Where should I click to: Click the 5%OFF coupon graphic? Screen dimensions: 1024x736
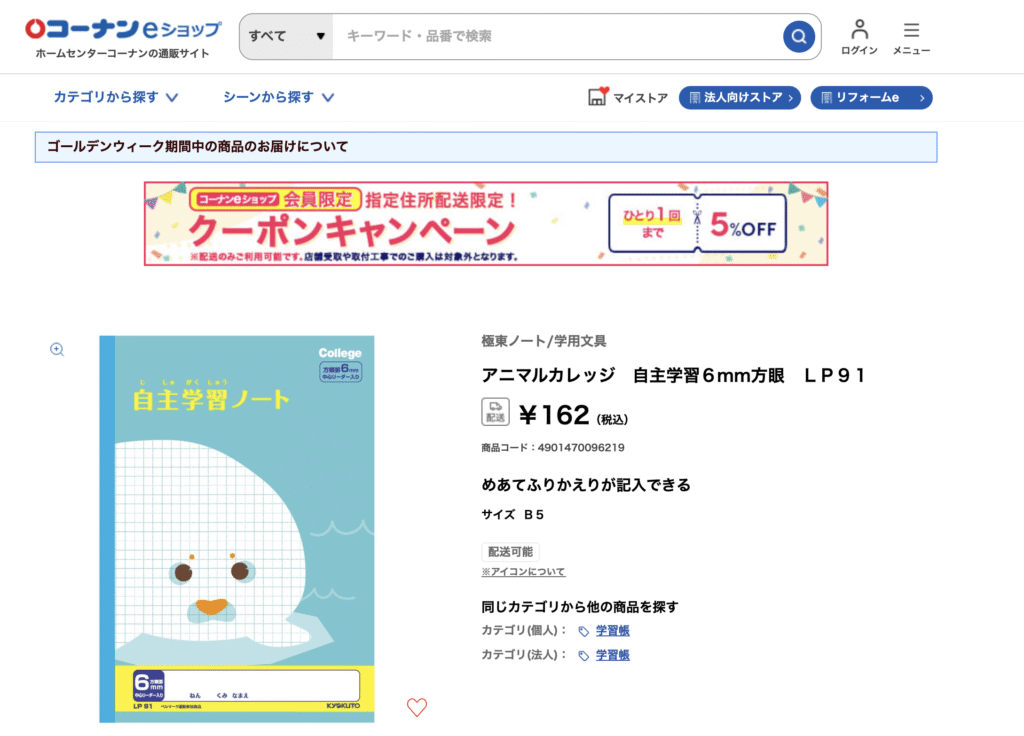697,223
